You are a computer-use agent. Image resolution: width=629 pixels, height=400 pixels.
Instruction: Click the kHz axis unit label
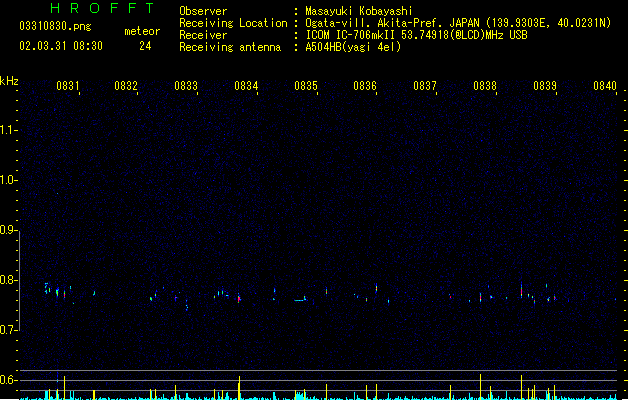(9, 81)
